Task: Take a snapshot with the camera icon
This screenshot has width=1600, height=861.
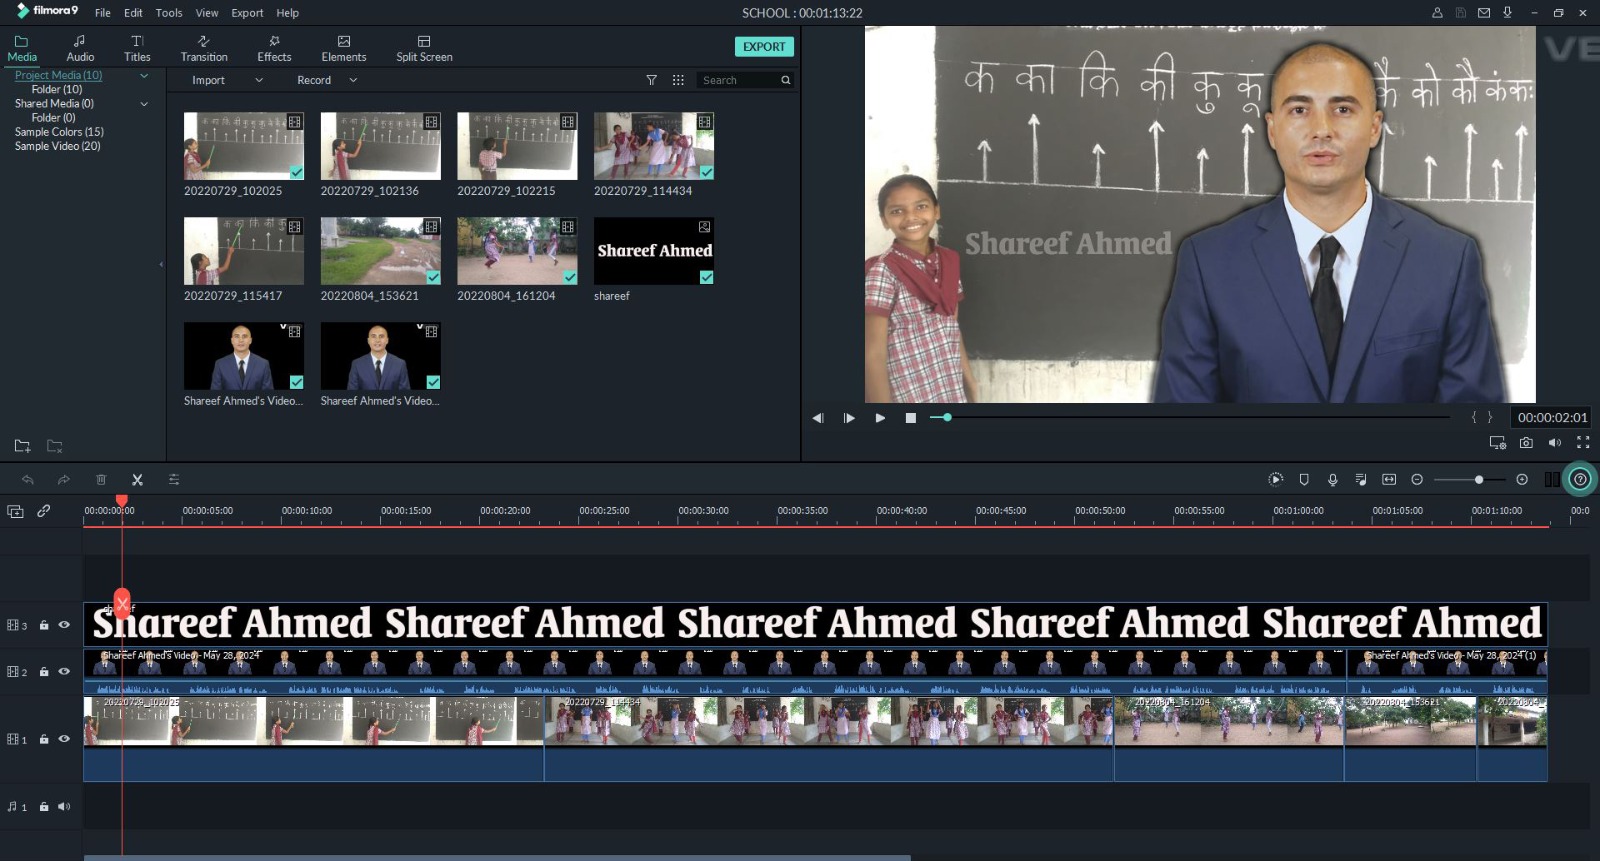Action: [x=1526, y=442]
